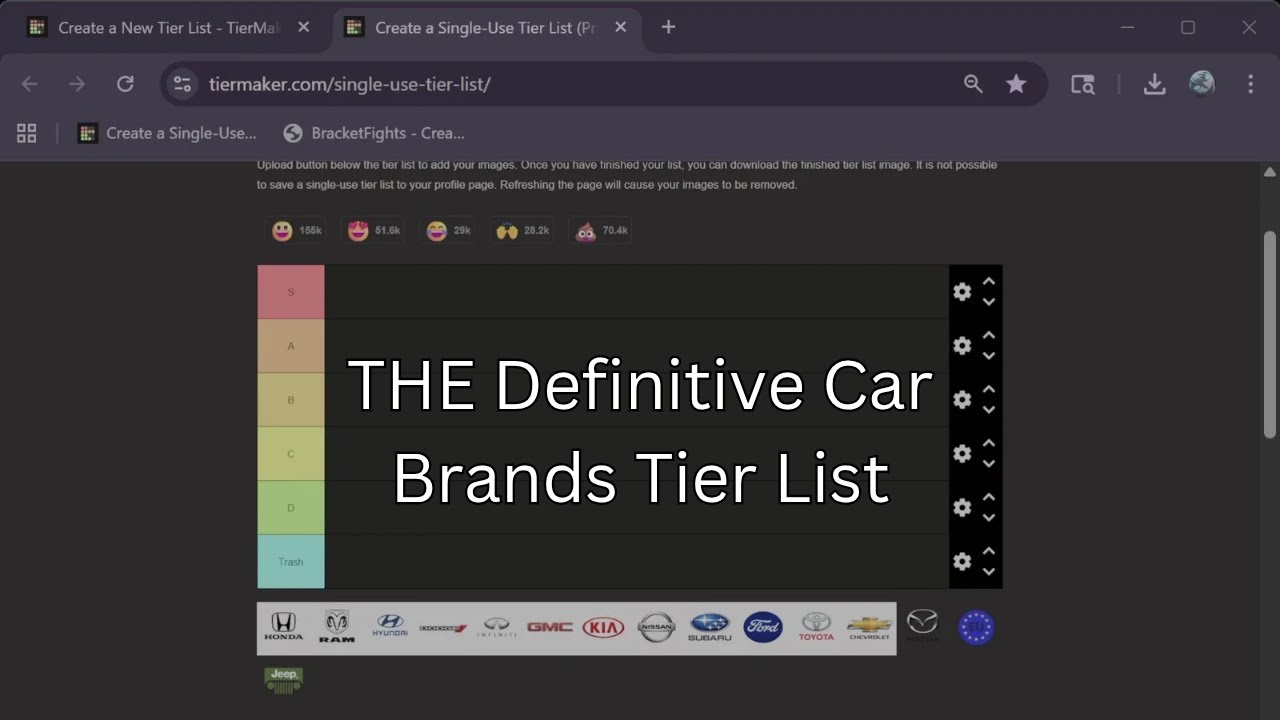Image resolution: width=1280 pixels, height=720 pixels.
Task: Click the laughing face reaction 29k
Action: tap(447, 231)
